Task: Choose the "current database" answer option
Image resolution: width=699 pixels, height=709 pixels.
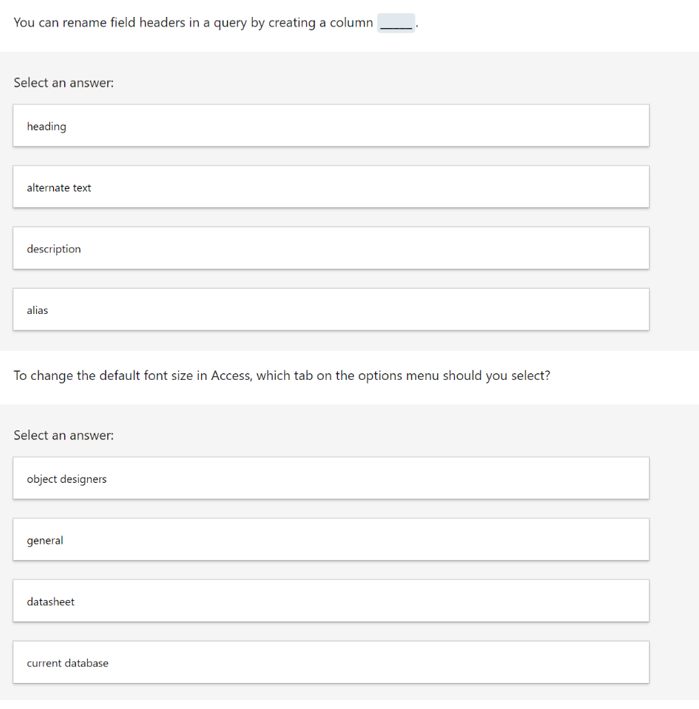Action: pos(331,662)
